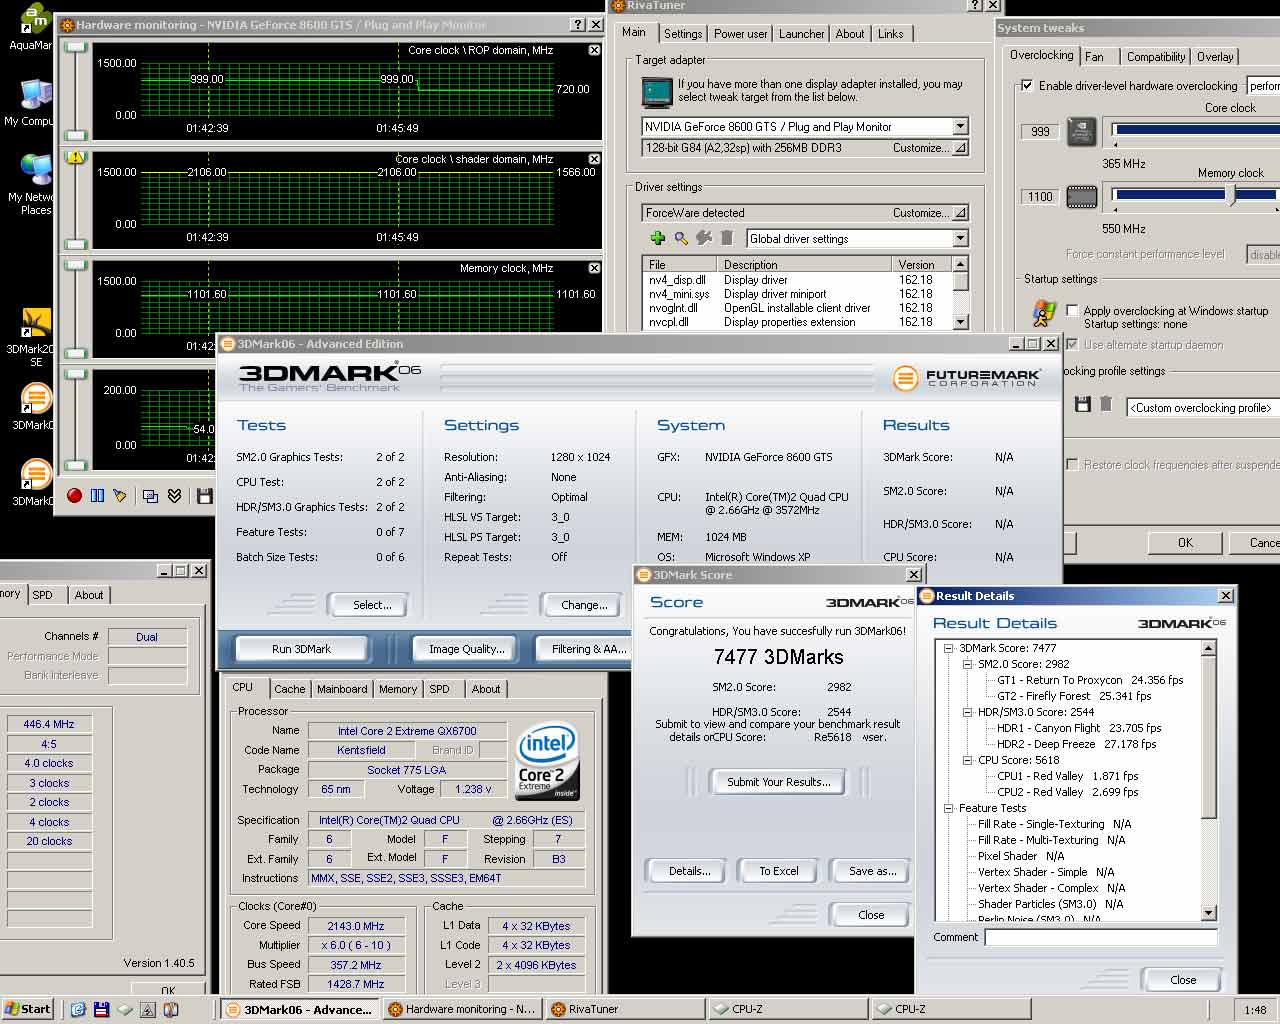This screenshot has width=1280, height=1024.
Task: Collapse the Feature Tests tree node
Action: pos(948,808)
